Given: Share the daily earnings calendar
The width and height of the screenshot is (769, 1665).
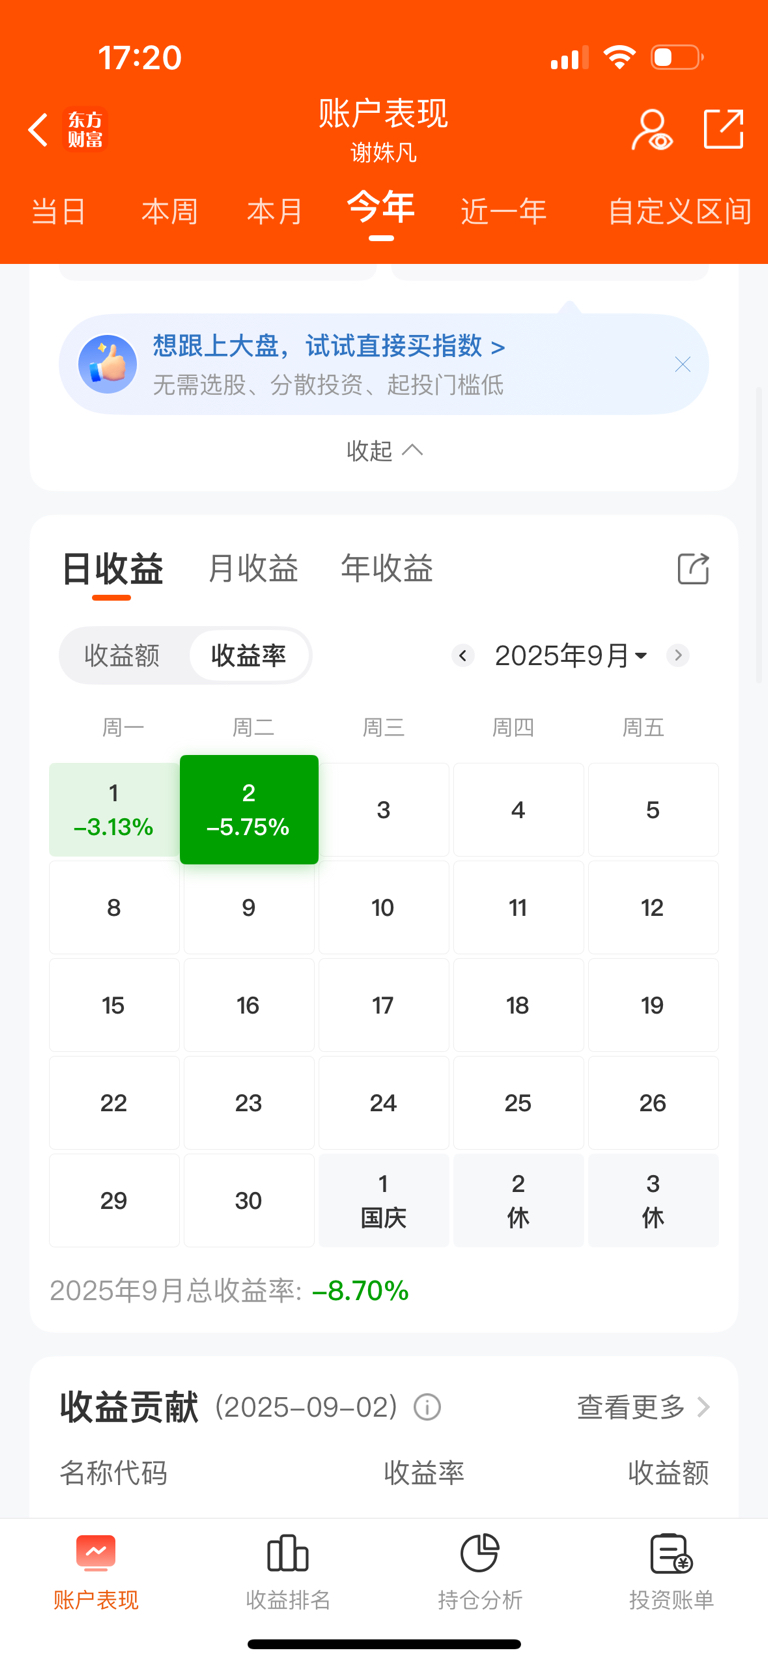Looking at the screenshot, I should tap(693, 569).
